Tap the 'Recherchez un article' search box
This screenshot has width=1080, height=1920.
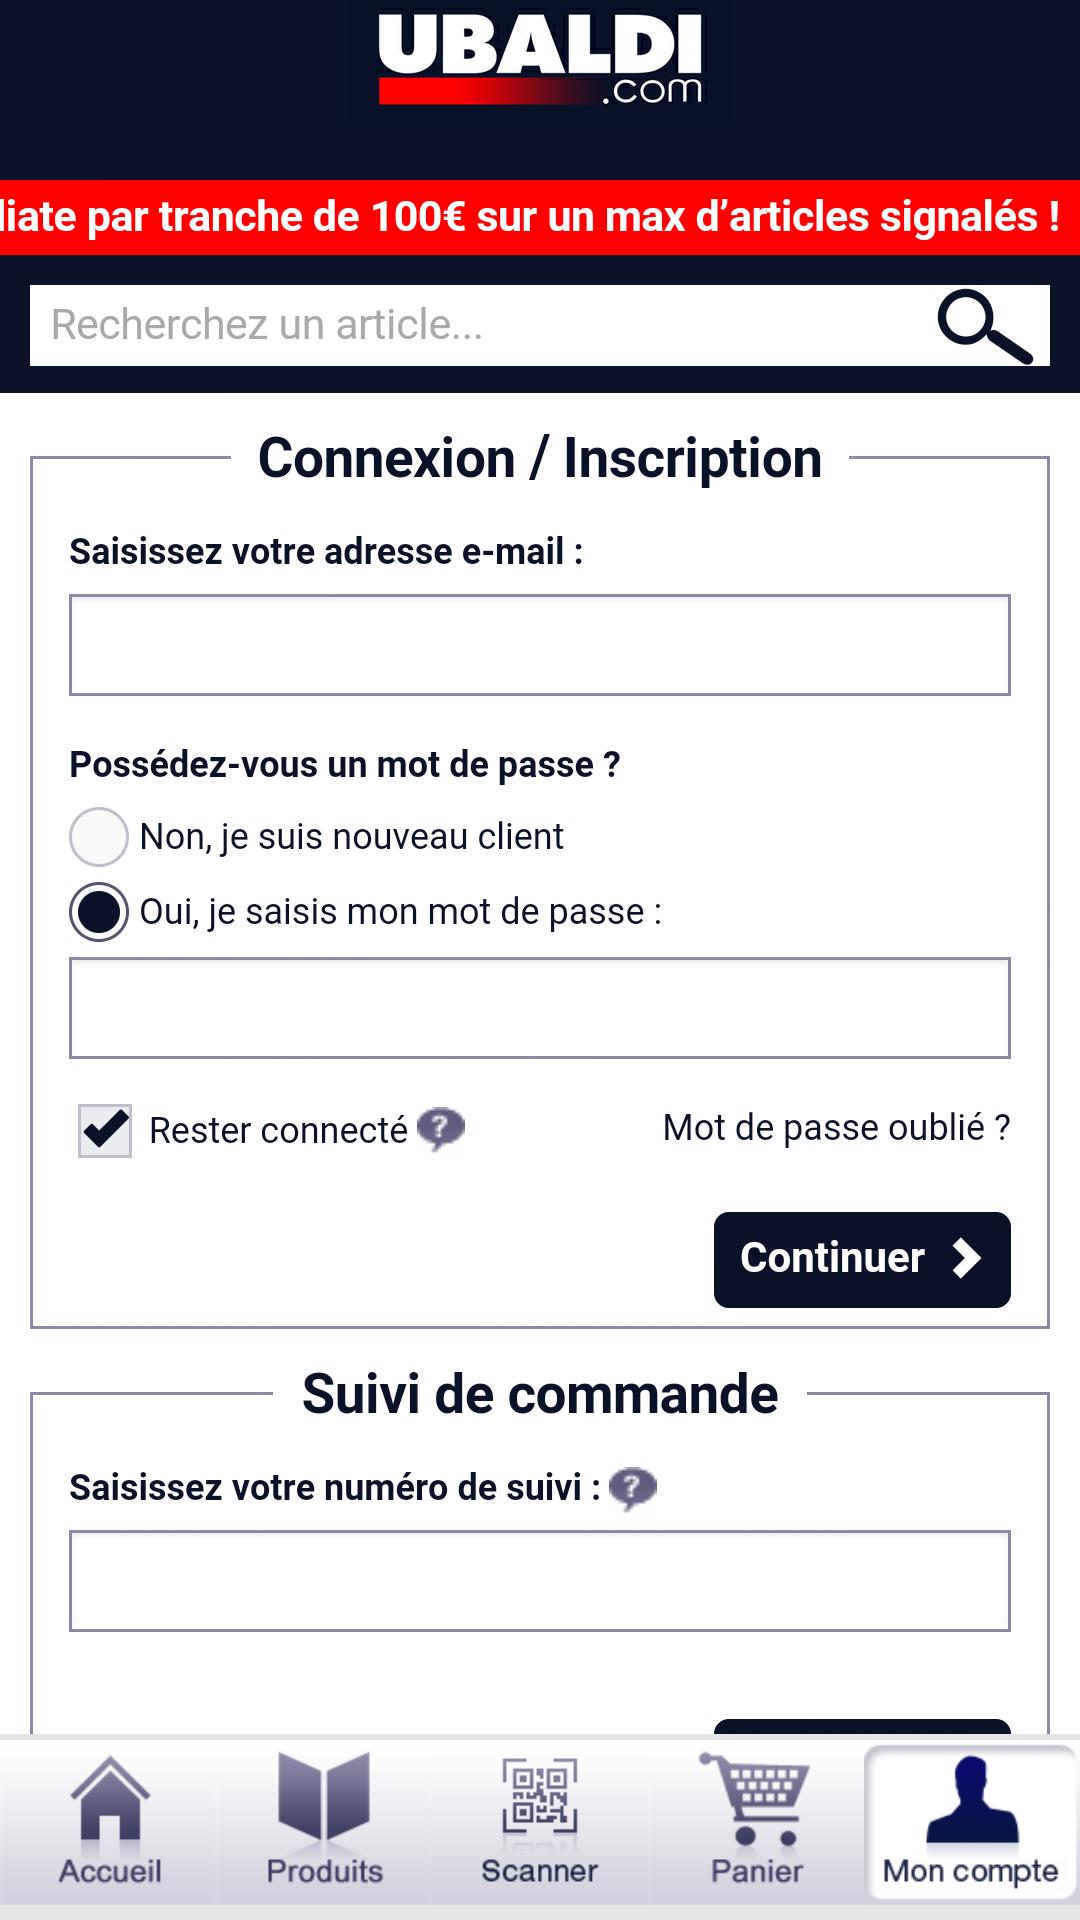click(x=480, y=326)
